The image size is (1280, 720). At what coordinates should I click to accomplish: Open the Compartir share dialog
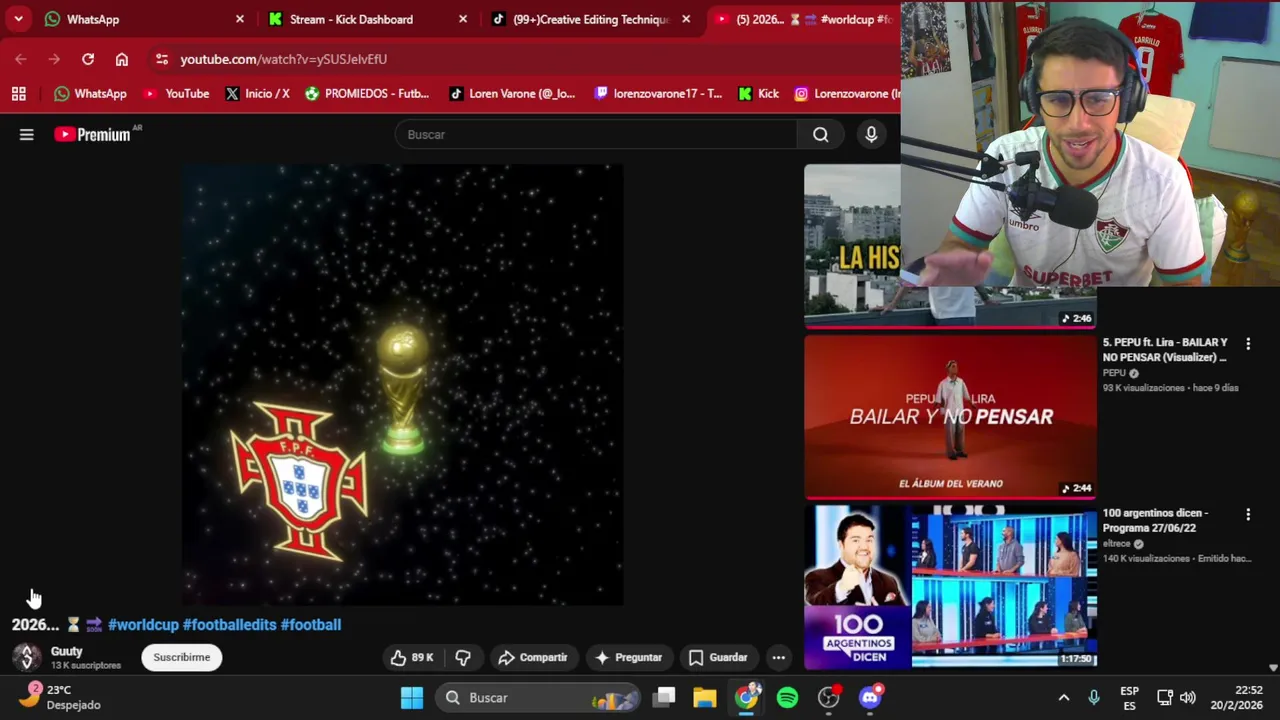tap(533, 657)
